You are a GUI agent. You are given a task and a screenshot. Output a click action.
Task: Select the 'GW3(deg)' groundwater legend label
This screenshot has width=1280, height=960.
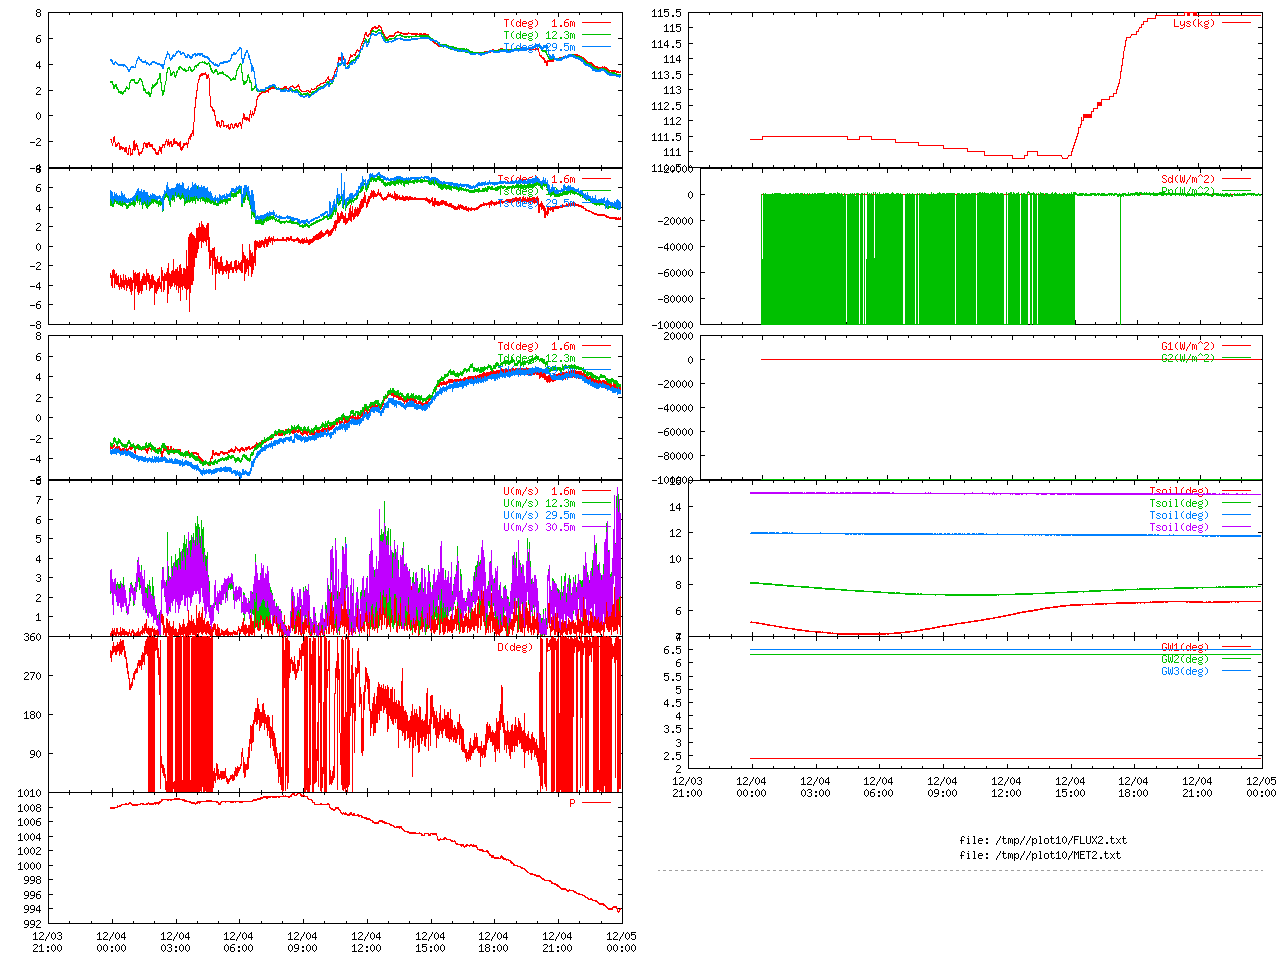[1185, 671]
